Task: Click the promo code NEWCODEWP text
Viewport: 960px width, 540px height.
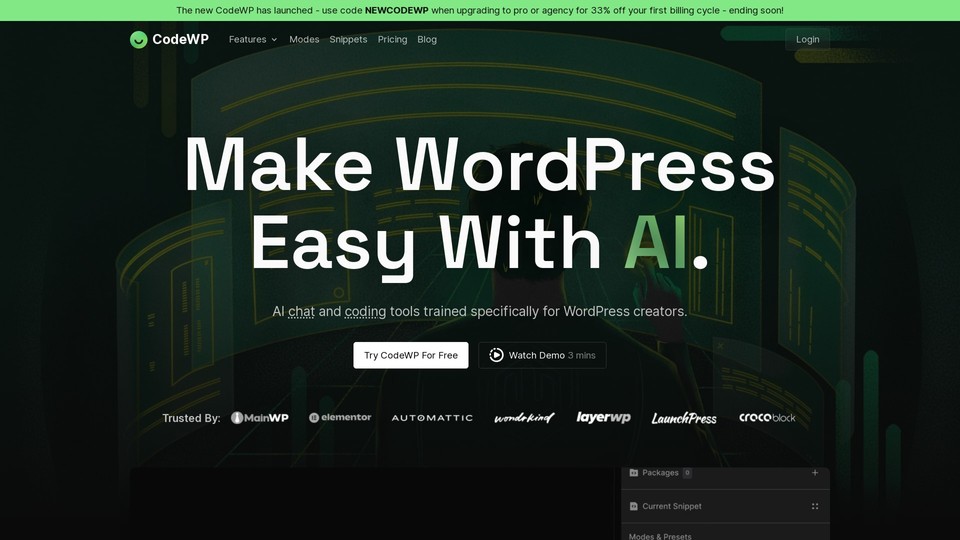Action: click(x=397, y=10)
